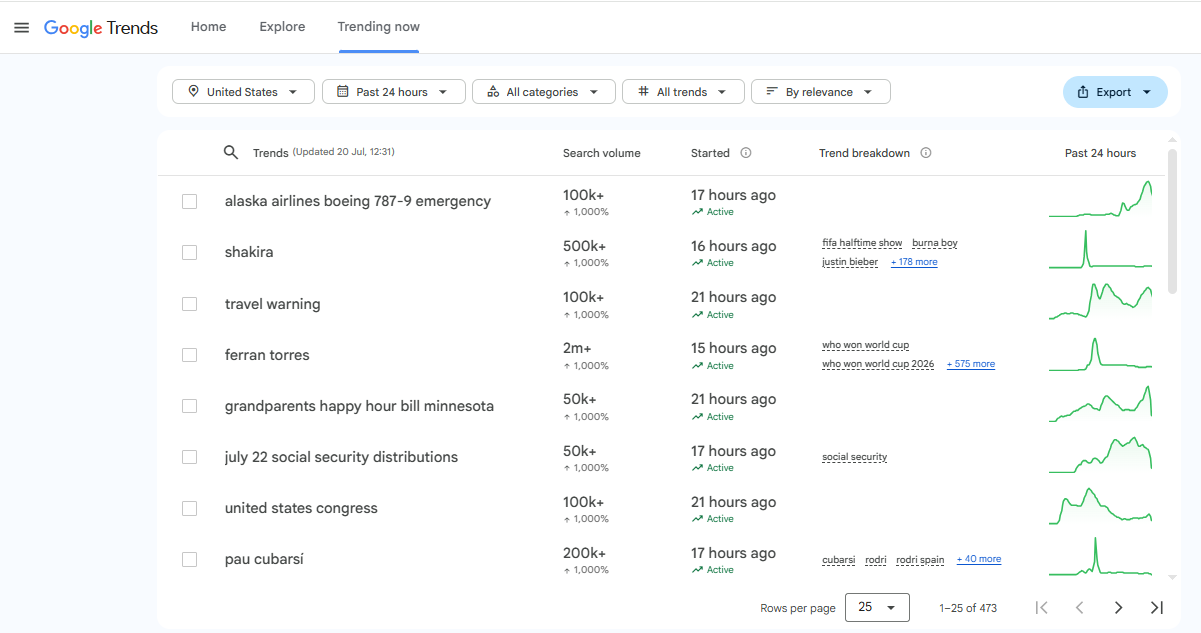Tick the travel warning checkbox
Screen dimensions: 1201x633
click(190, 304)
